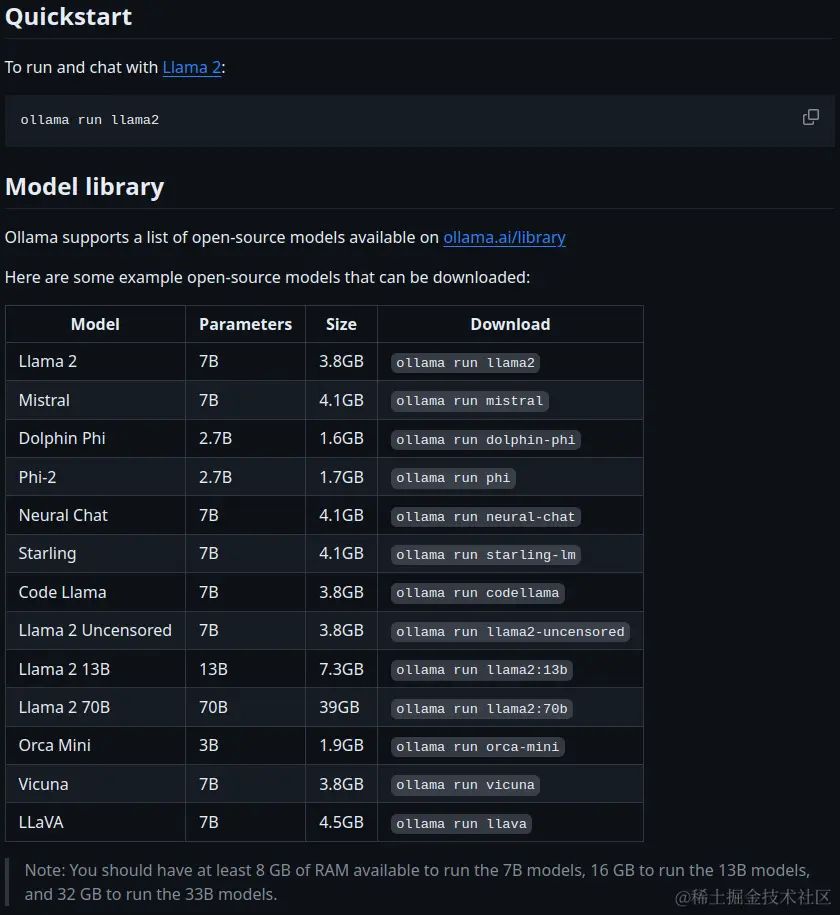Click the 7.3GB size cell
This screenshot has width=840, height=915.
(x=341, y=669)
